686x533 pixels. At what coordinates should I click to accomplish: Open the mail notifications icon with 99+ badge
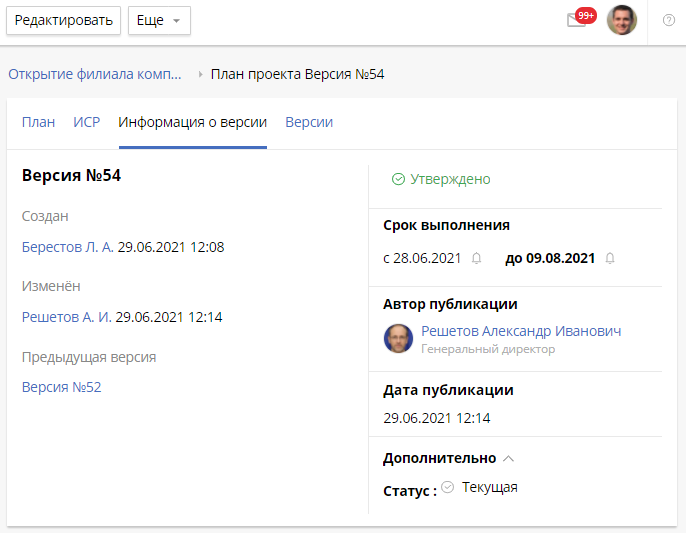tap(578, 20)
